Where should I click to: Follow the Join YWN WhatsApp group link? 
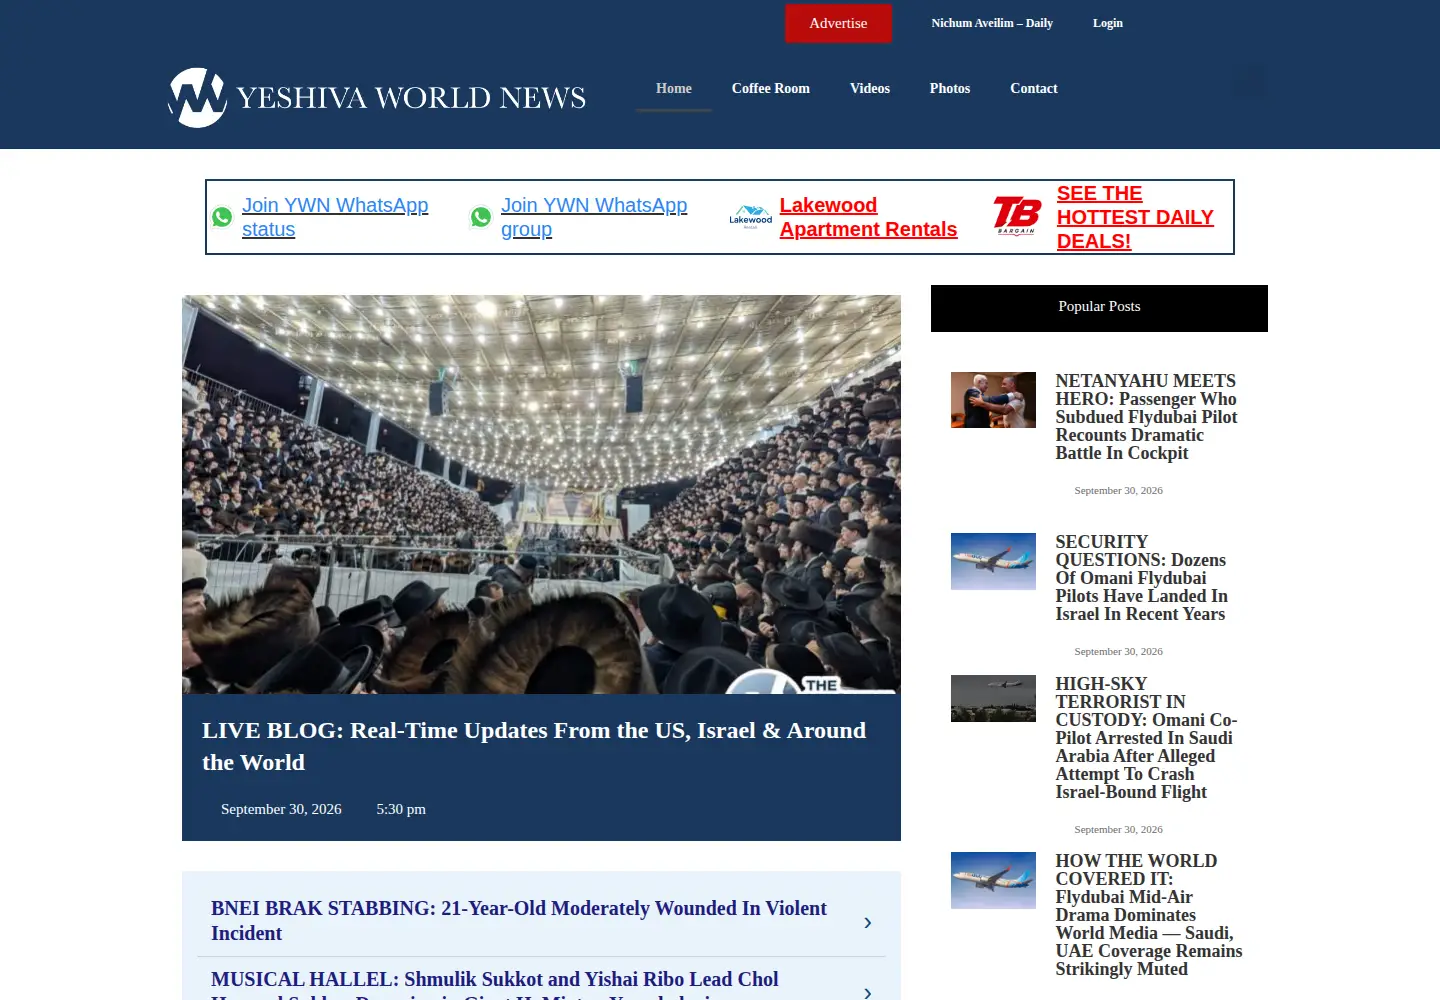pos(594,217)
